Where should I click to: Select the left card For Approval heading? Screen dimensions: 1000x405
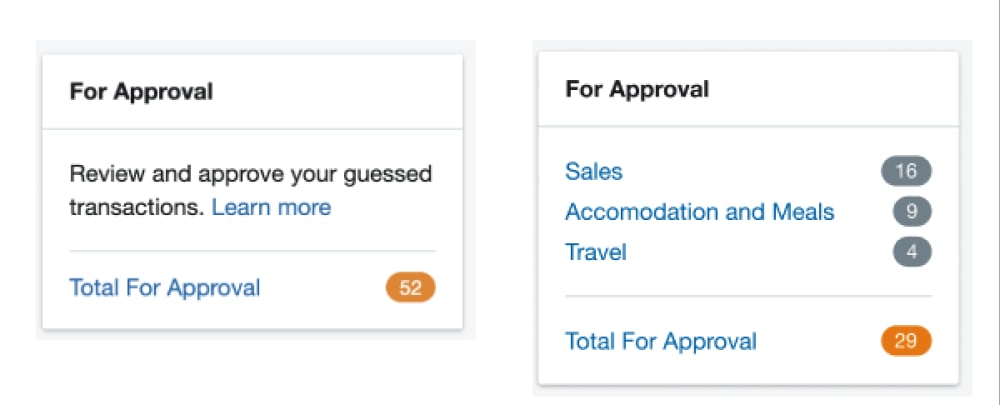click(x=141, y=92)
